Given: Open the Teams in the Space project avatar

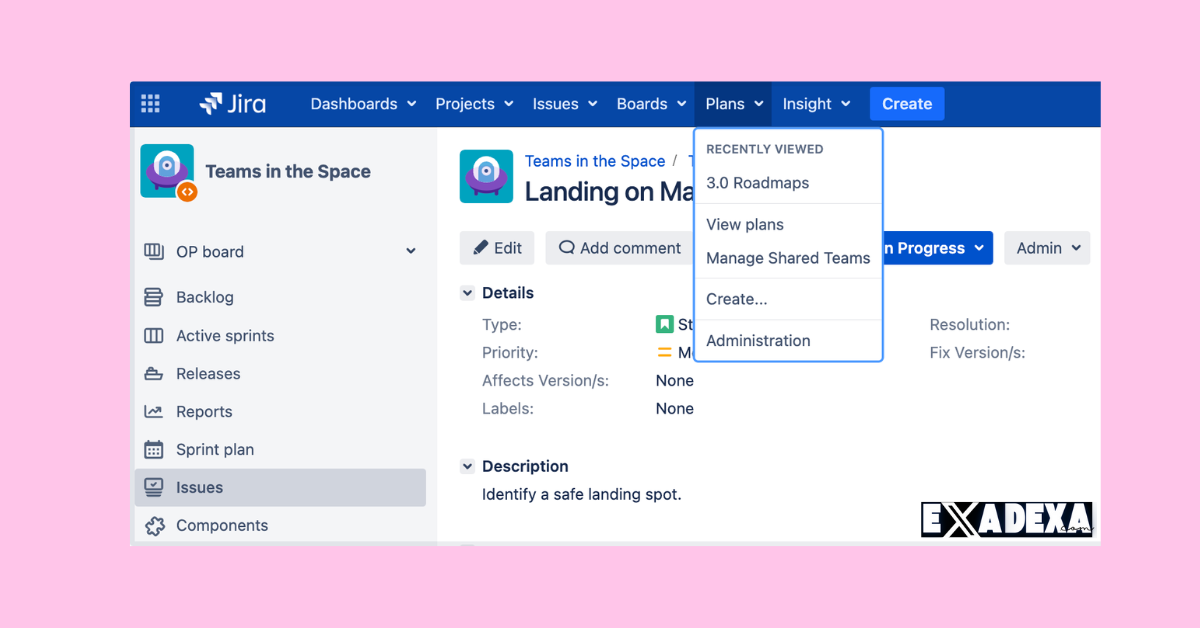Looking at the screenshot, I should click(x=167, y=171).
